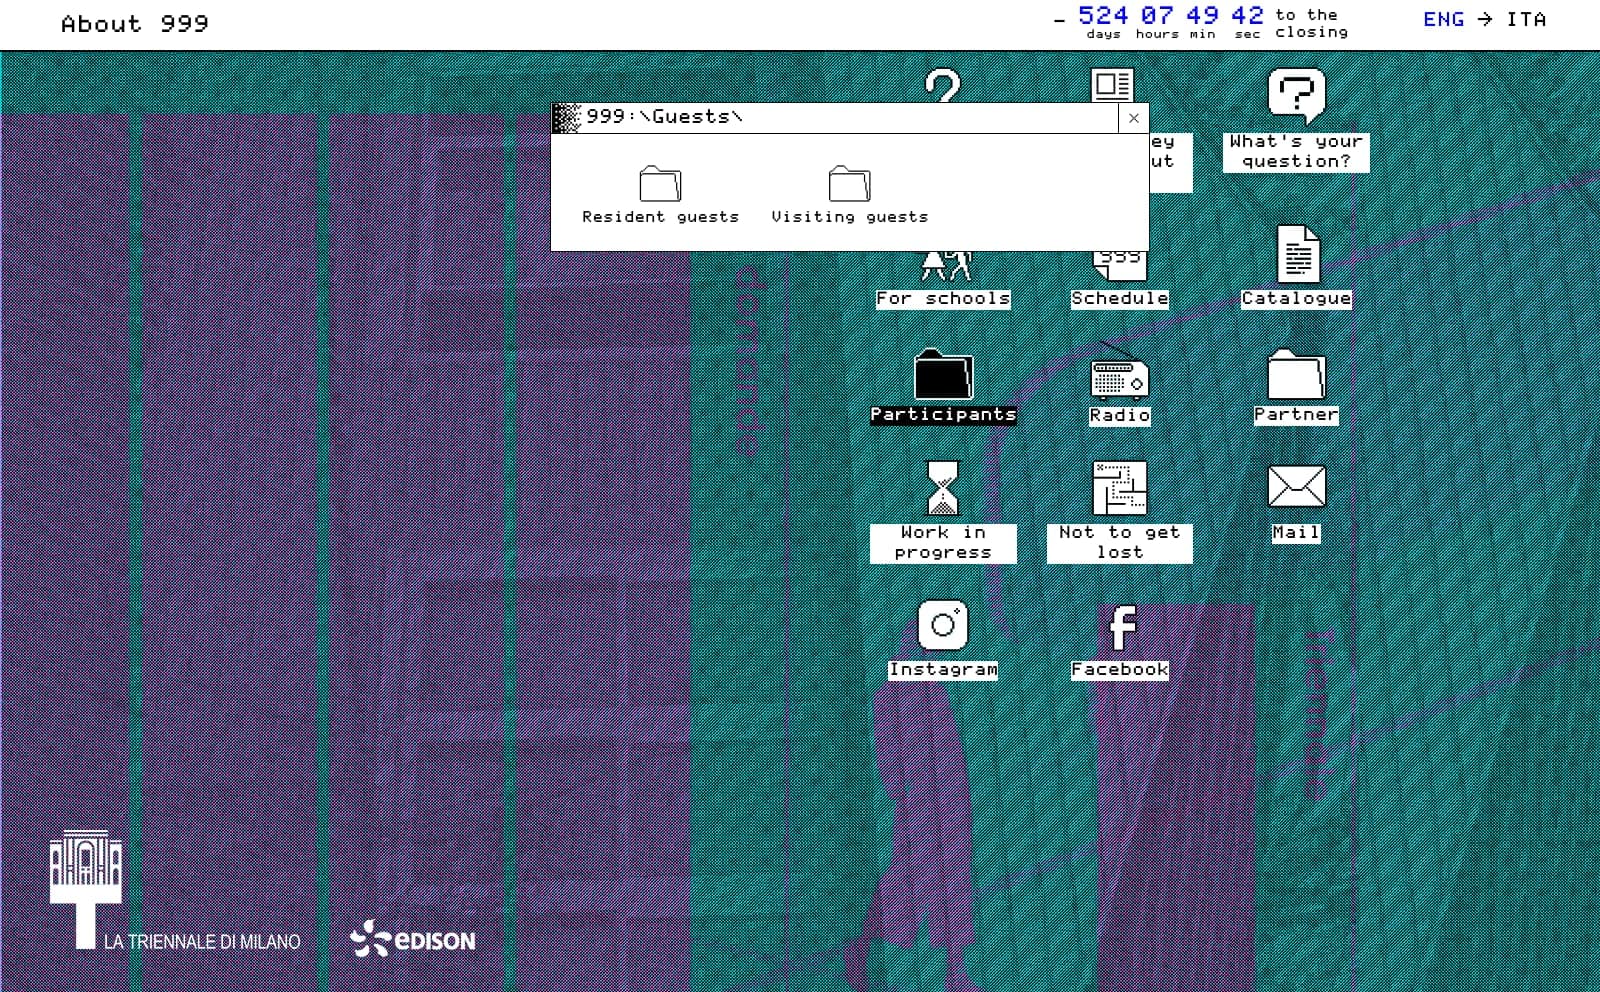
Task: Open the About 999 menu
Action: (x=135, y=24)
